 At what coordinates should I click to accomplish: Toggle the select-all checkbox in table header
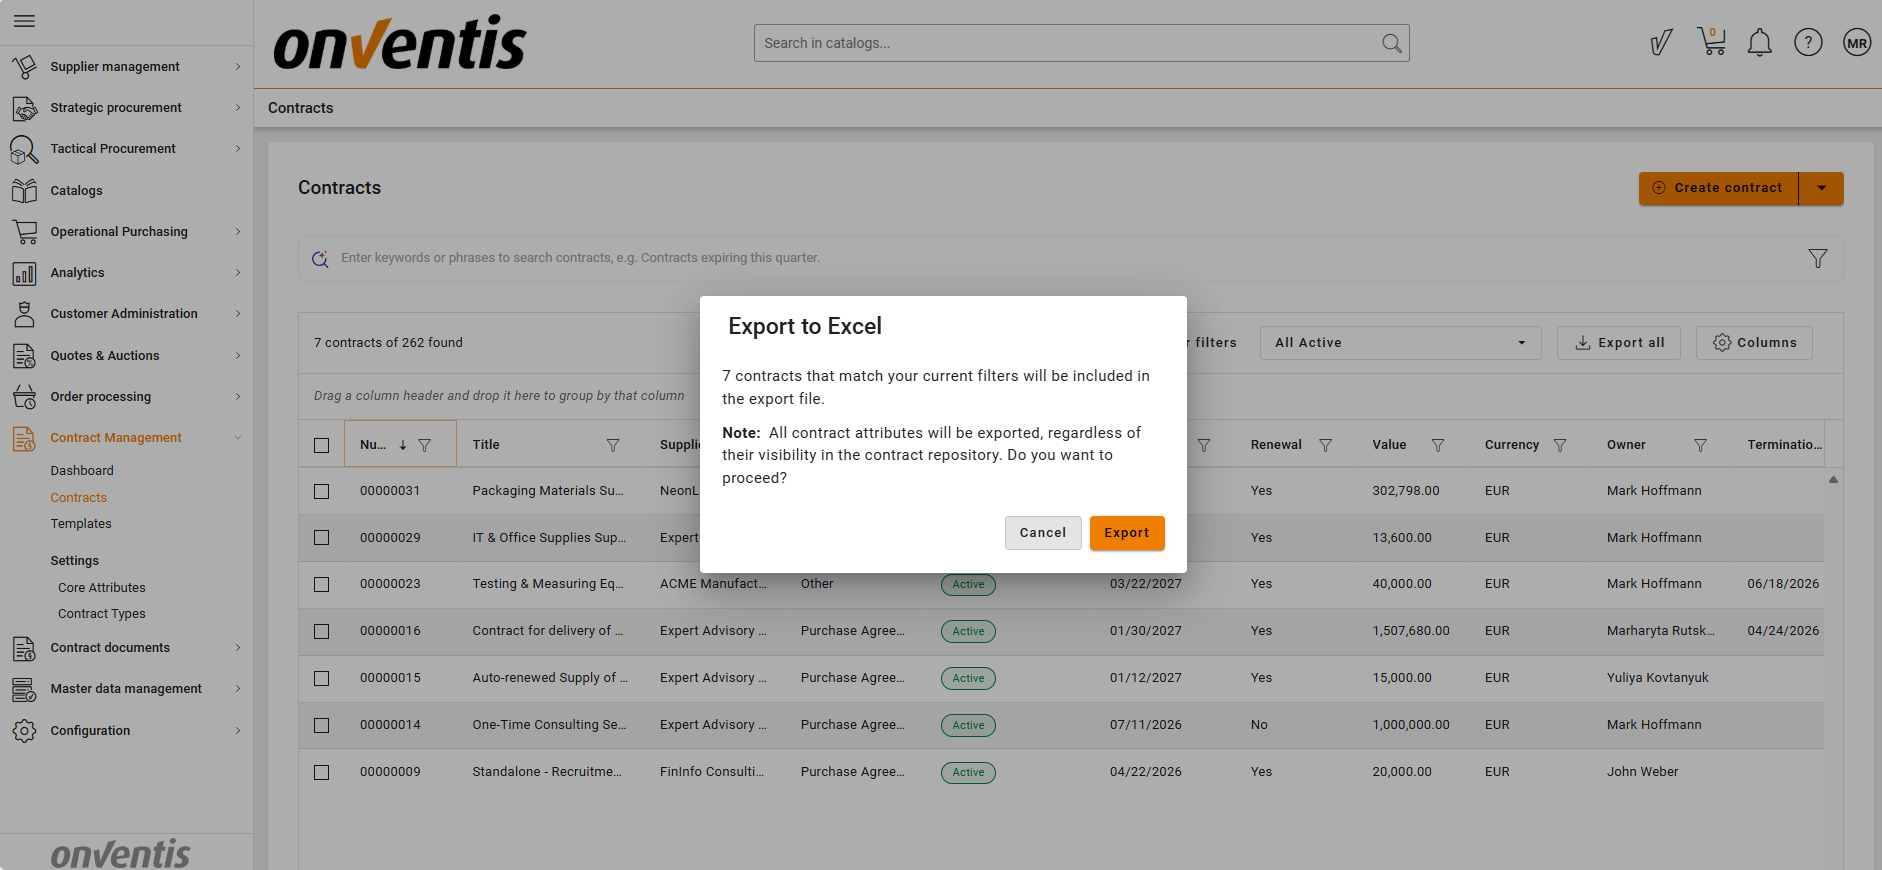click(321, 446)
